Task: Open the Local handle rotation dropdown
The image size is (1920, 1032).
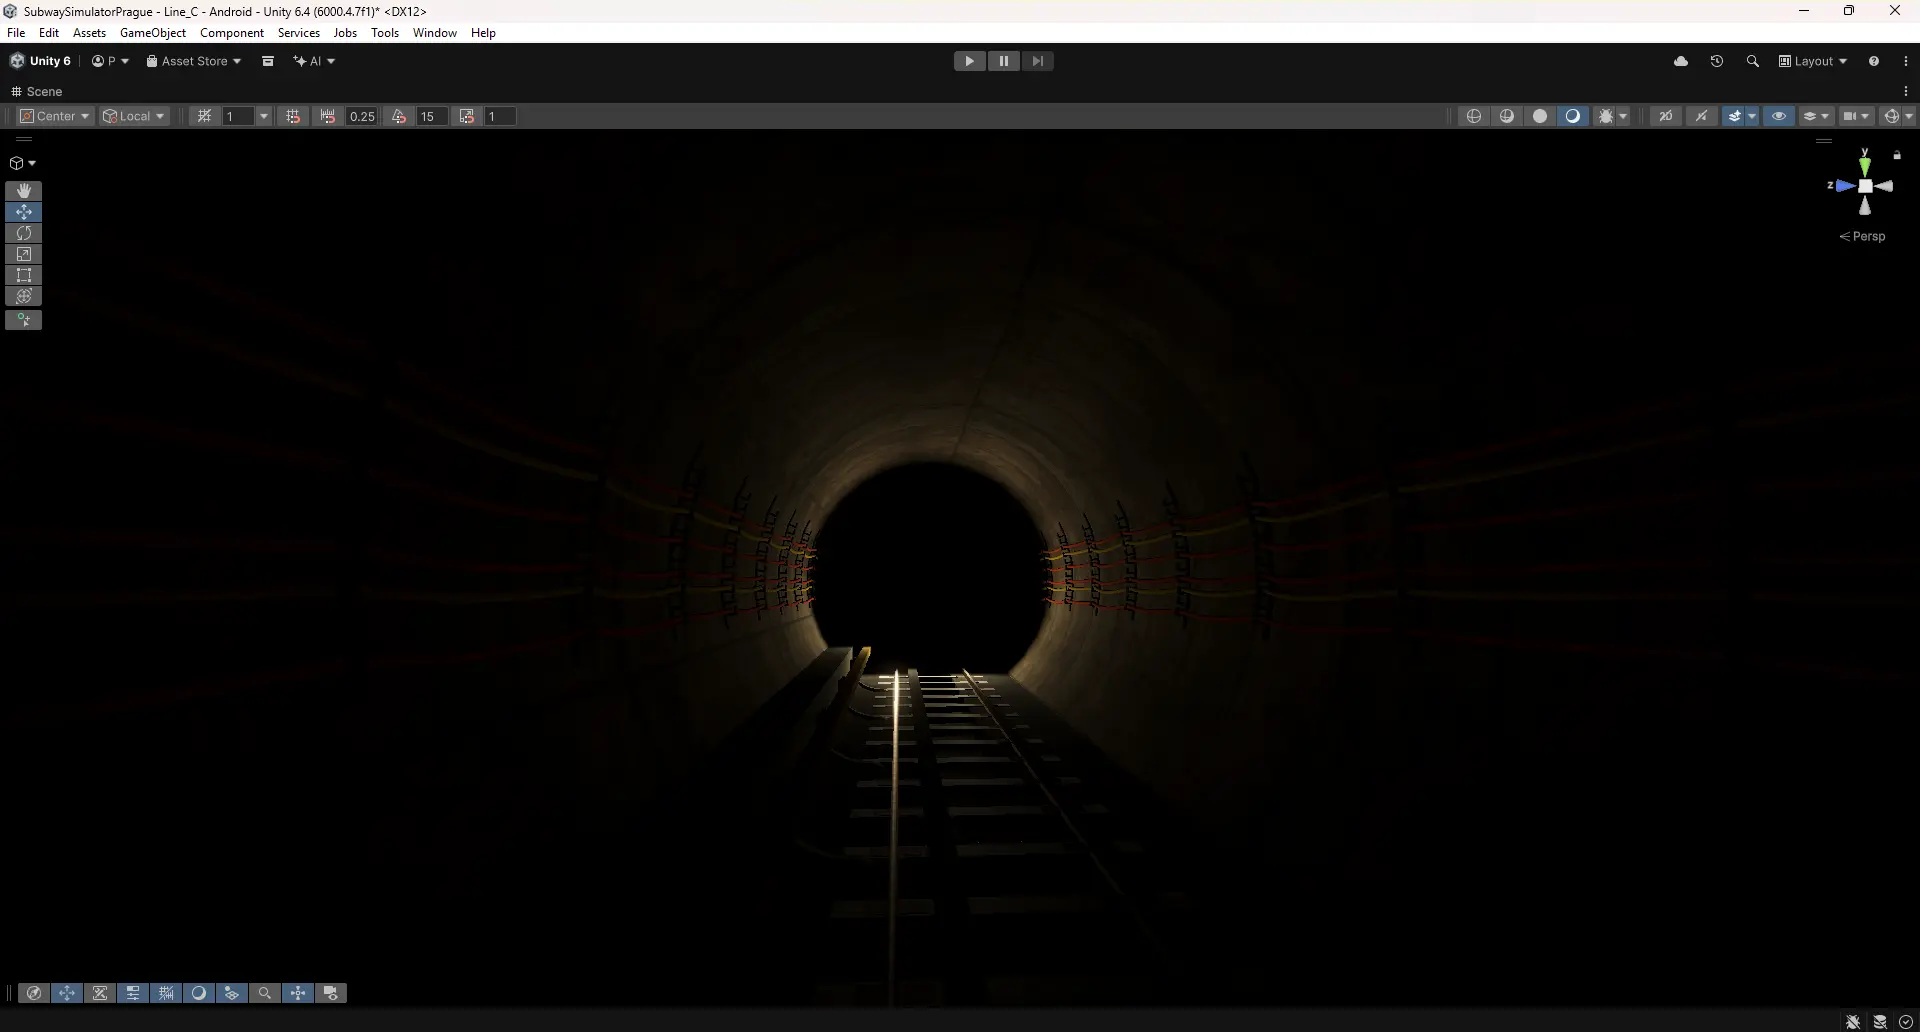Action: tap(134, 116)
